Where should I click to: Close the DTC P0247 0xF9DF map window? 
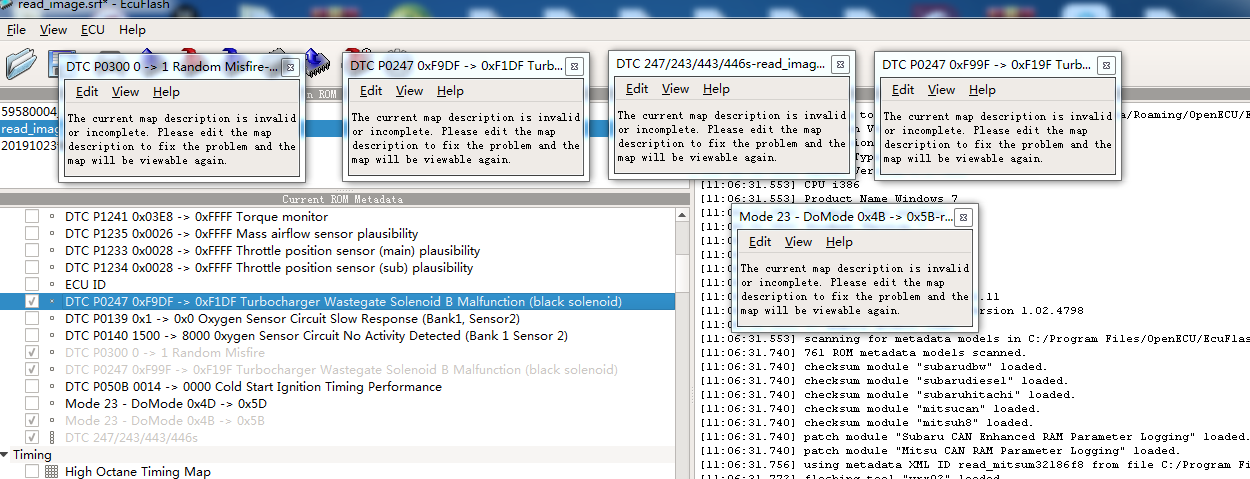(x=573, y=66)
